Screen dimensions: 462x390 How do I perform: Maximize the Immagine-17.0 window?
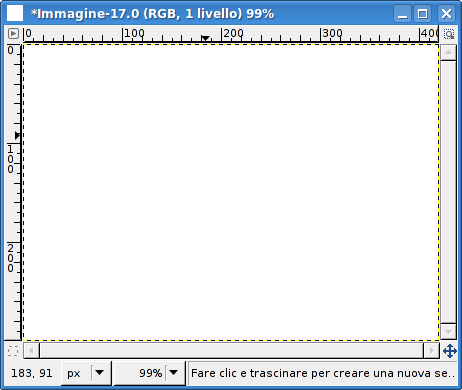point(423,14)
